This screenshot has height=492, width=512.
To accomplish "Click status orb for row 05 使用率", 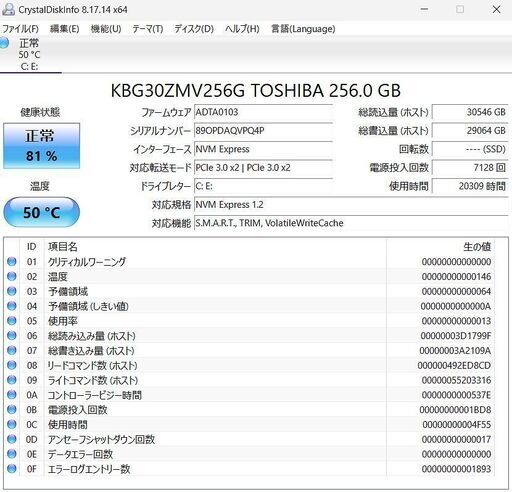I will click(x=12, y=321).
